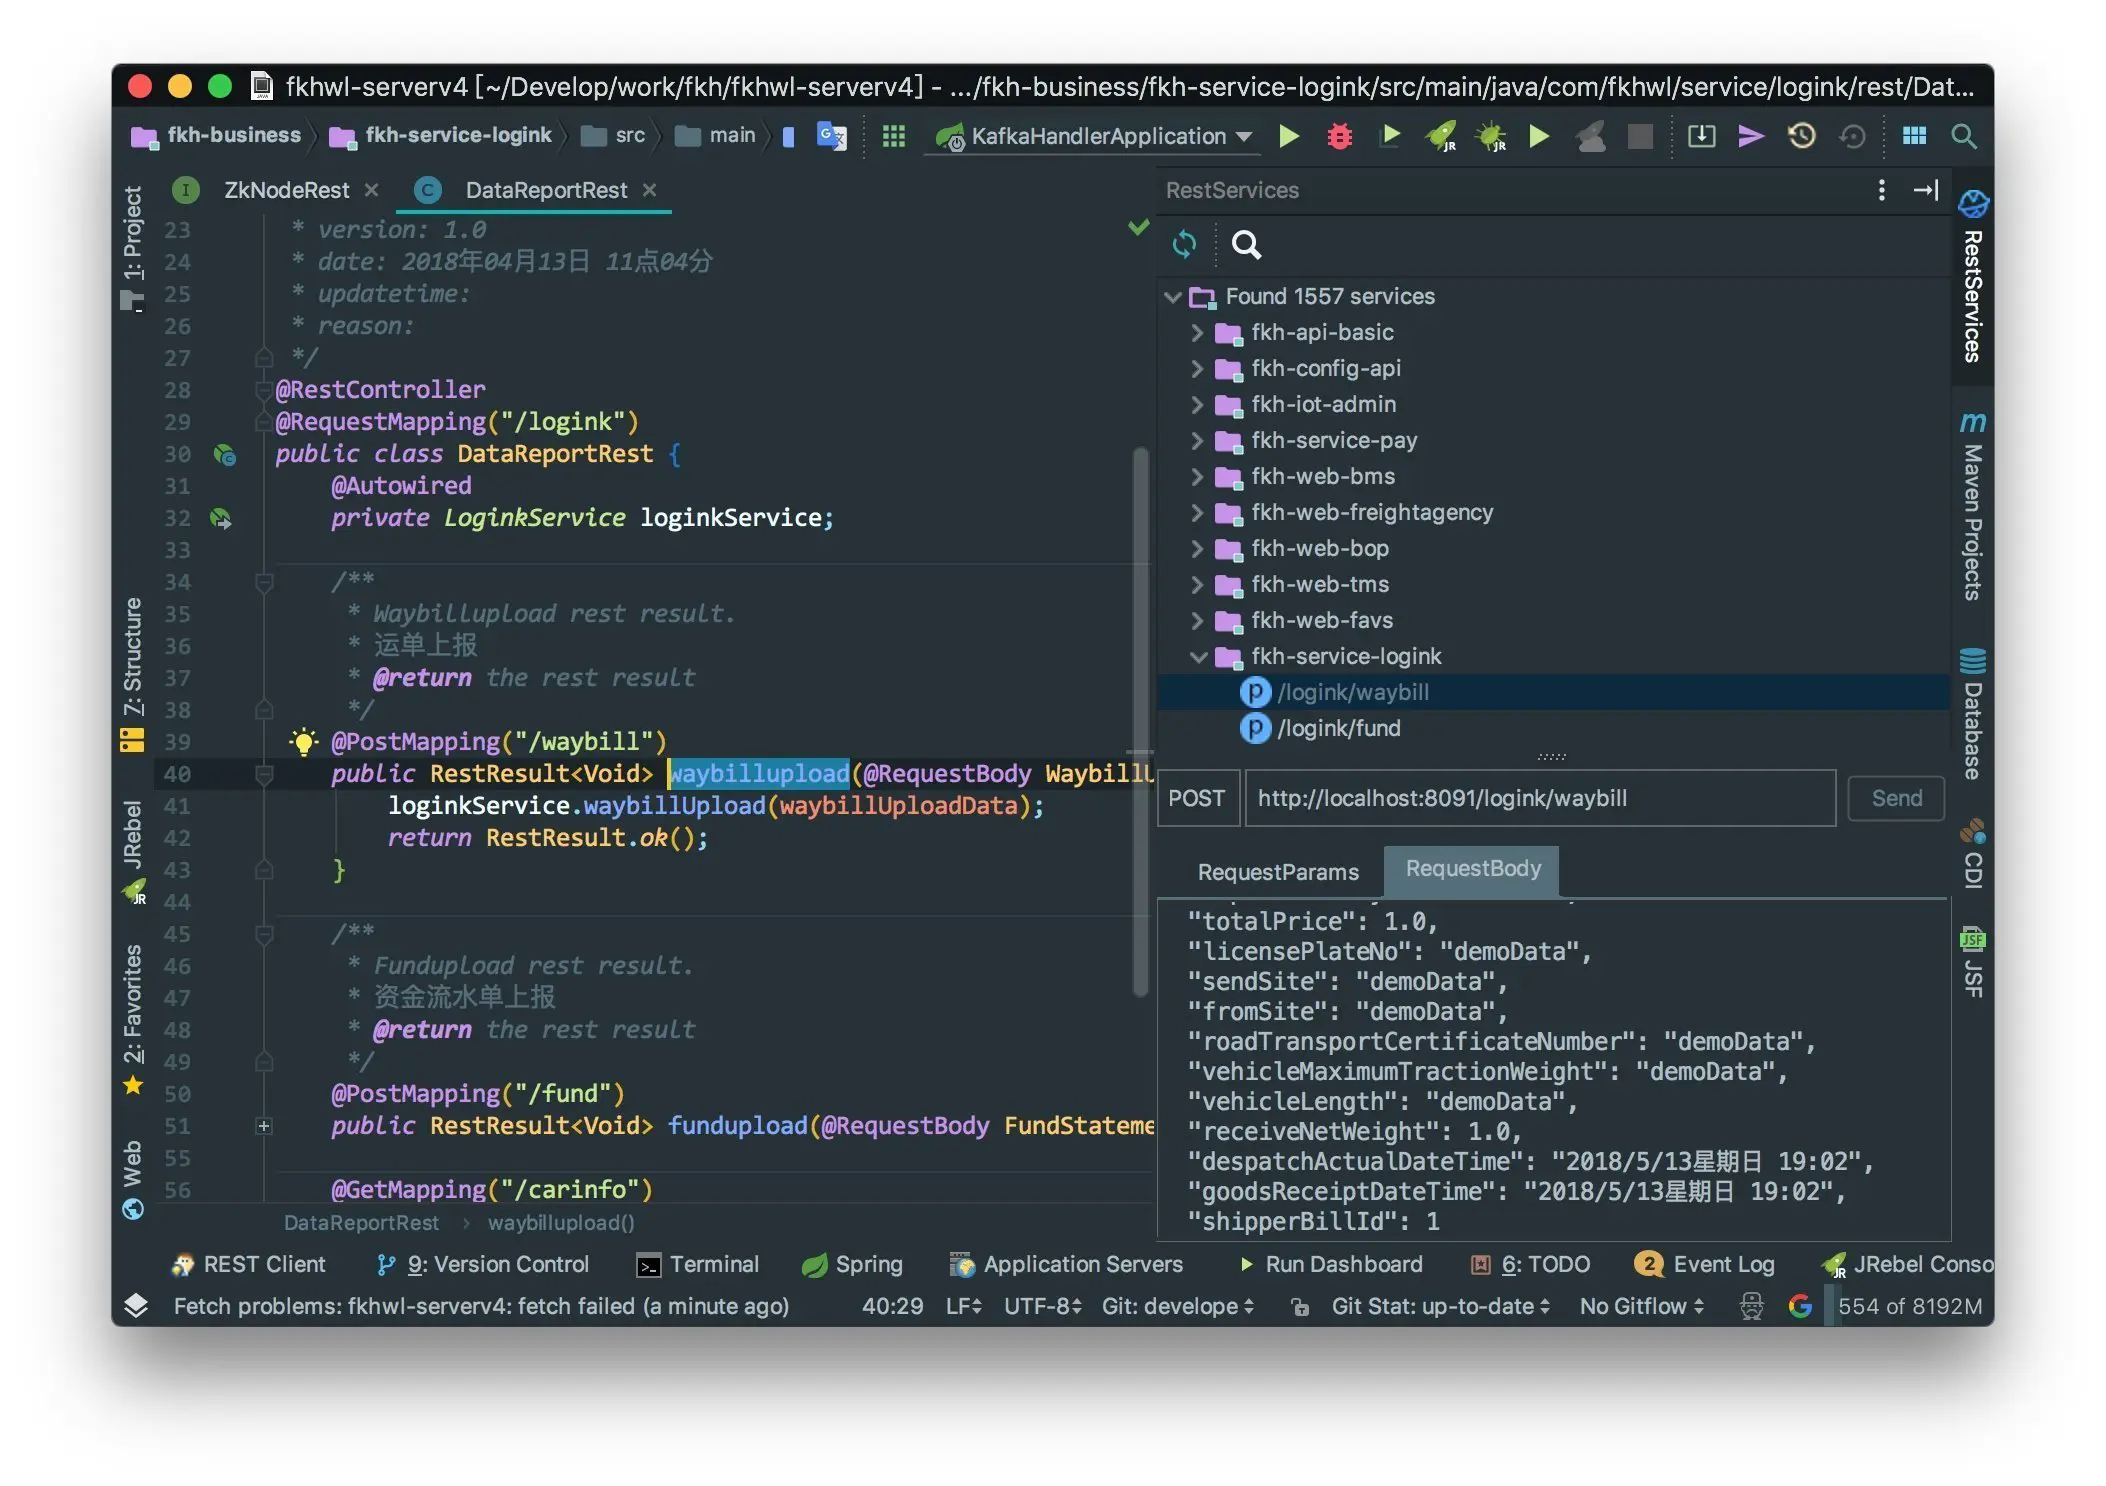Screen dimensions: 2106x1486
Task: Expand the fkh-web-bms folder node
Action: tap(1197, 477)
